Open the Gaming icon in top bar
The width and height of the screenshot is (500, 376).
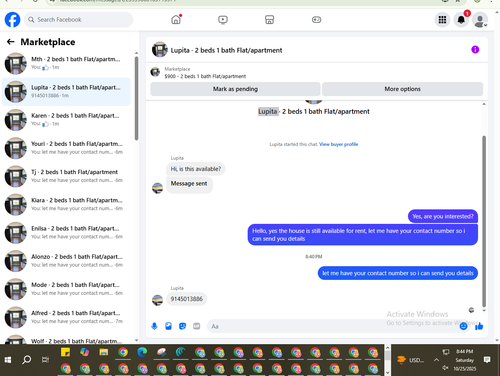(x=316, y=20)
